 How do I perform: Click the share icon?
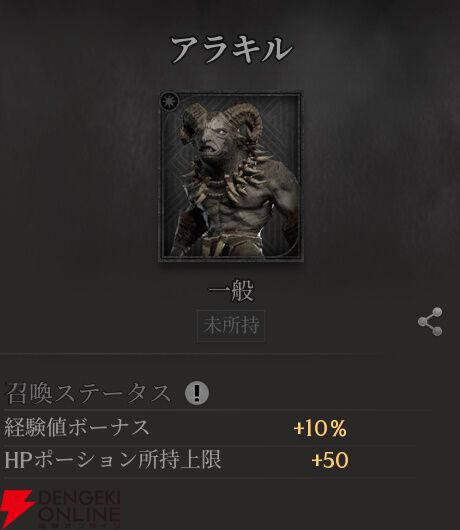click(x=430, y=321)
